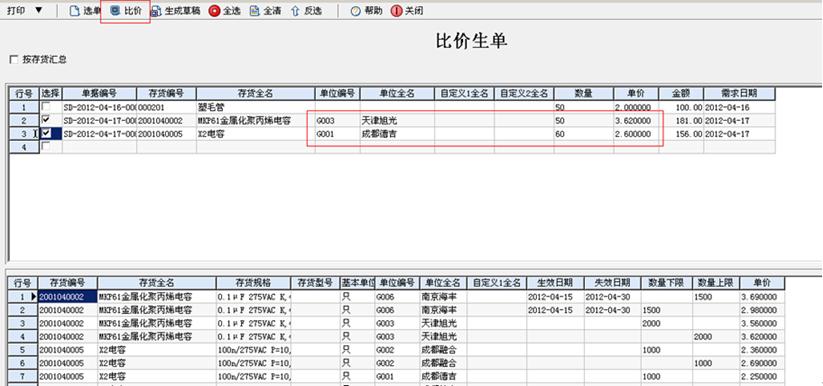The image size is (823, 386).
Task: Click the 选择 column header
Action: pyautogui.click(x=51, y=93)
